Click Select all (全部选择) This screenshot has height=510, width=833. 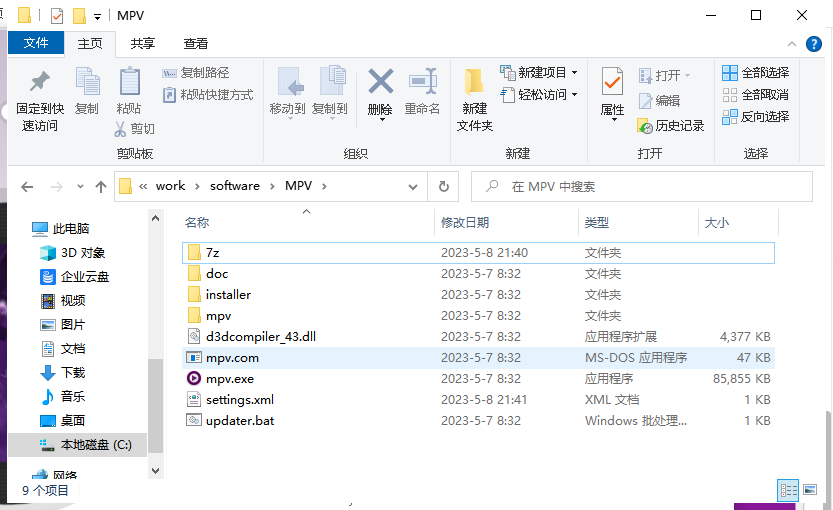(755, 73)
